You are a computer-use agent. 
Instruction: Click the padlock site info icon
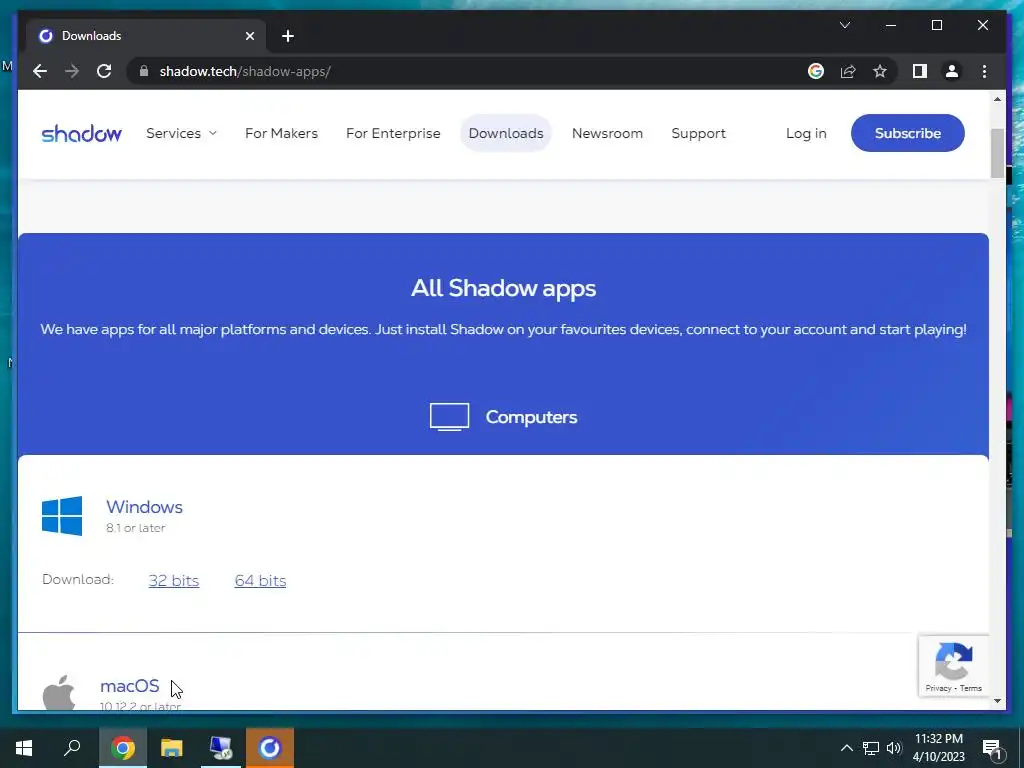pyautogui.click(x=144, y=71)
